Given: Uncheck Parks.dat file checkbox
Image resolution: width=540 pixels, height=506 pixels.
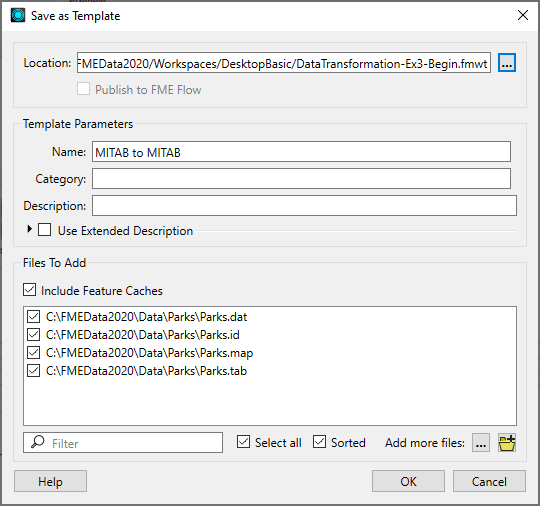Looking at the screenshot, I should pyautogui.click(x=33, y=316).
